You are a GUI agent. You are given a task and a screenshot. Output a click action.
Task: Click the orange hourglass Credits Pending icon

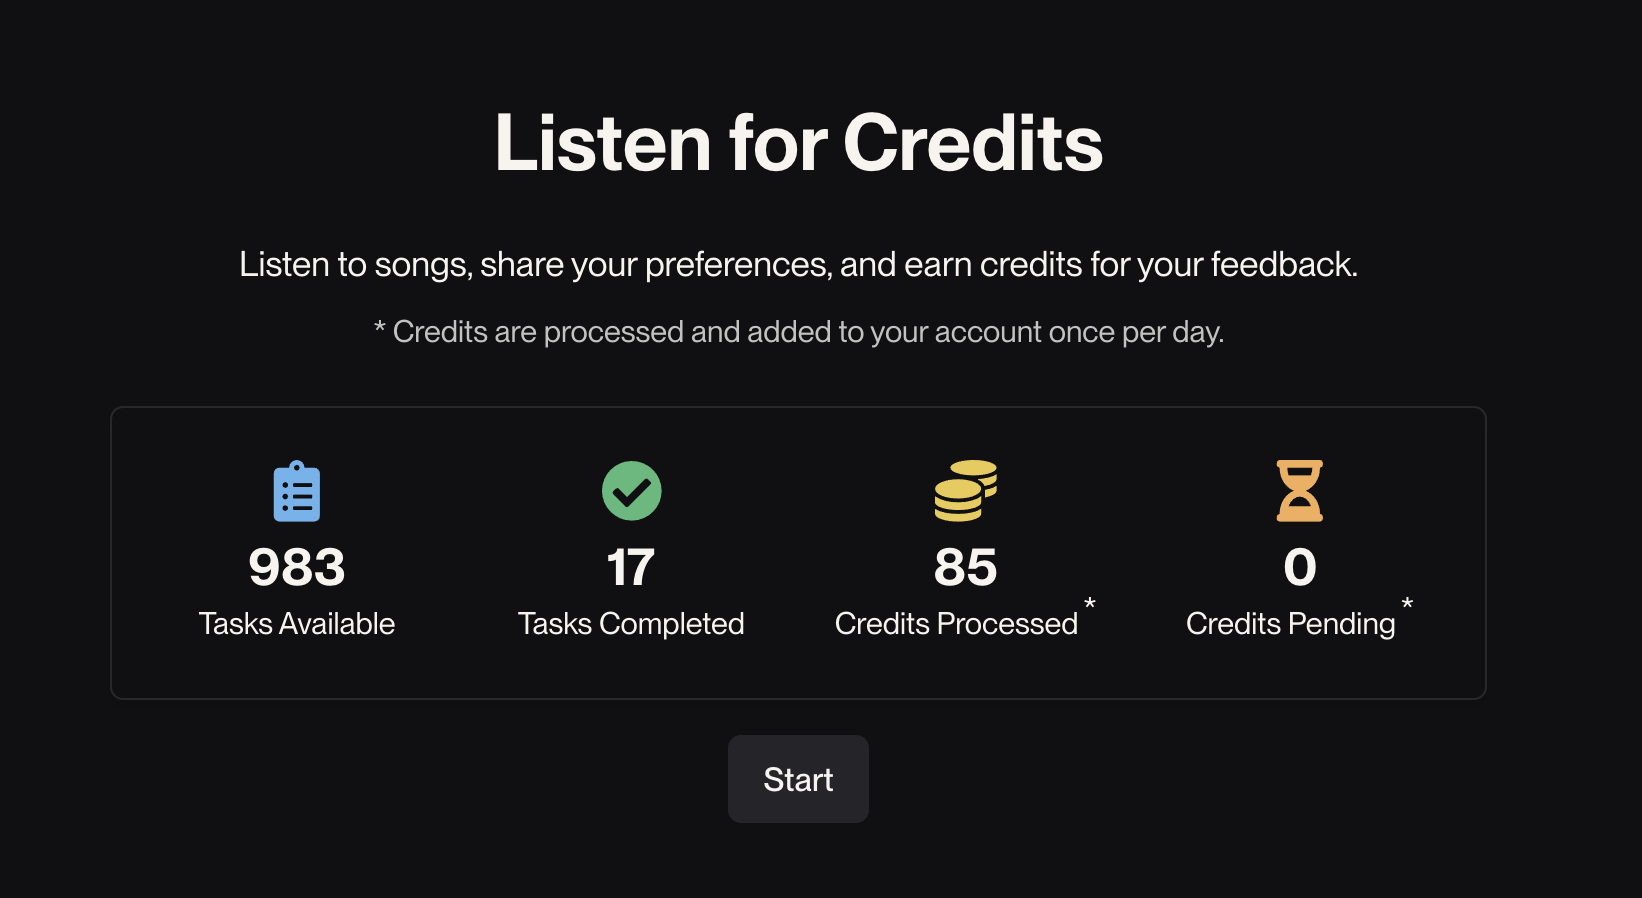(1299, 491)
